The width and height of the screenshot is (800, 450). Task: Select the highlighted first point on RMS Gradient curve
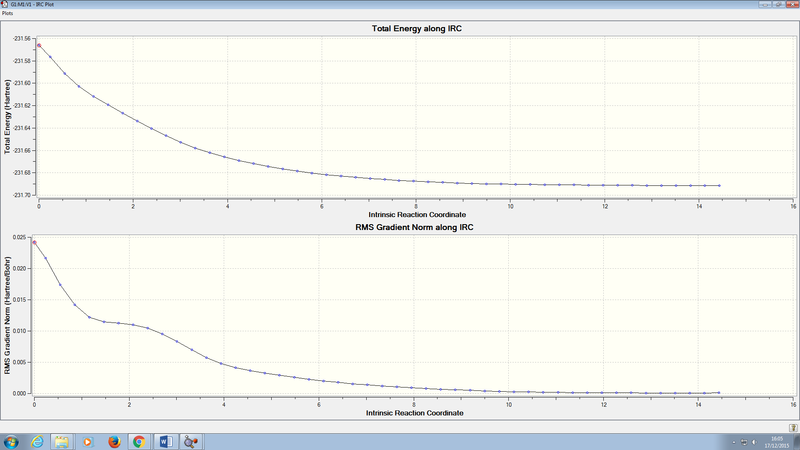coord(34,242)
